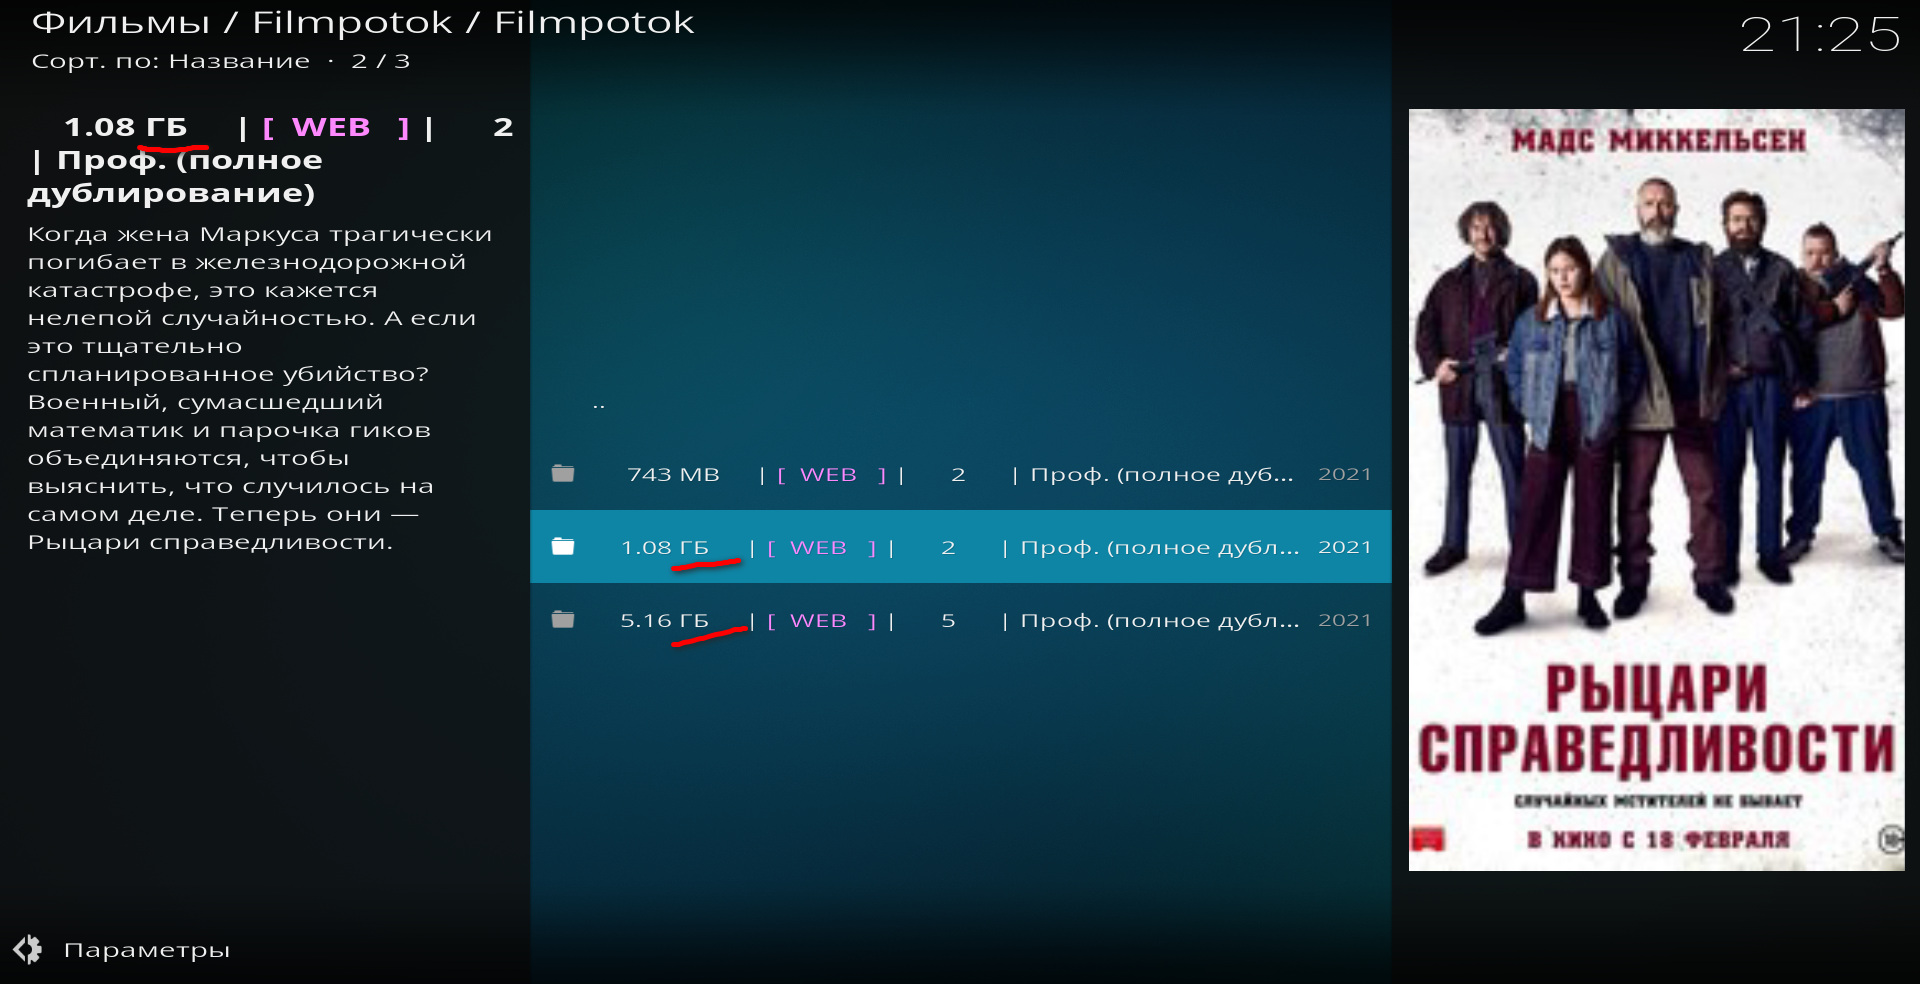Click the Проф. dubbing text in 5.16 ГБ row

pos(1158,621)
